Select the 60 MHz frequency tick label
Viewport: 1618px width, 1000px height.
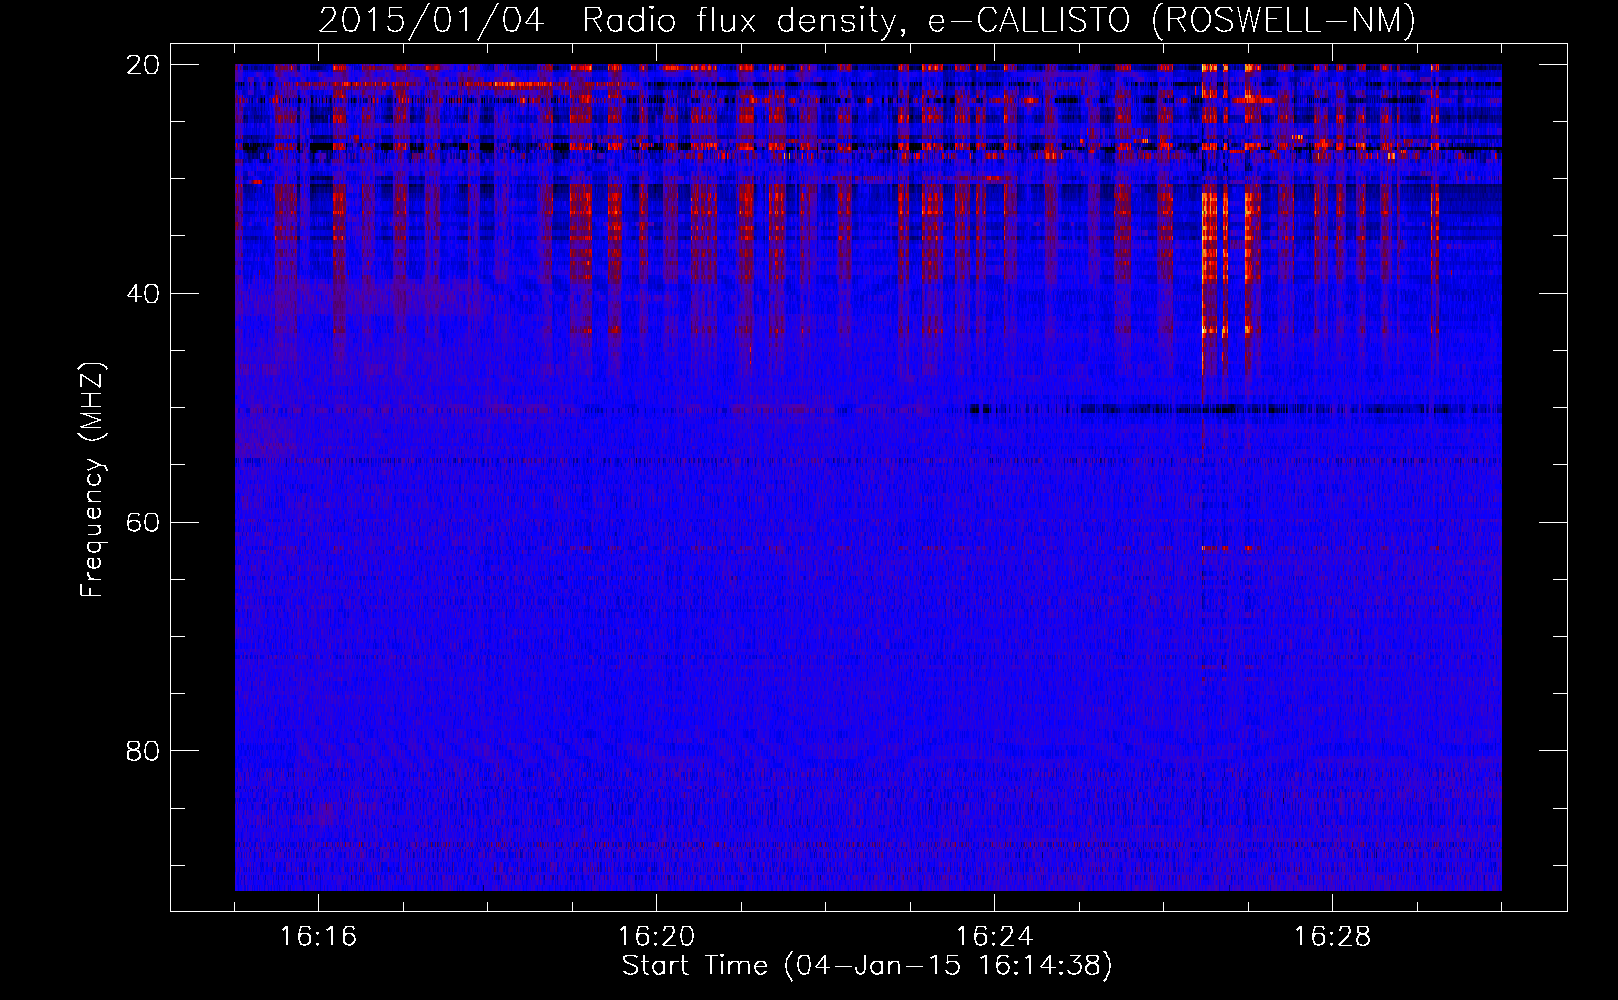tap(143, 523)
